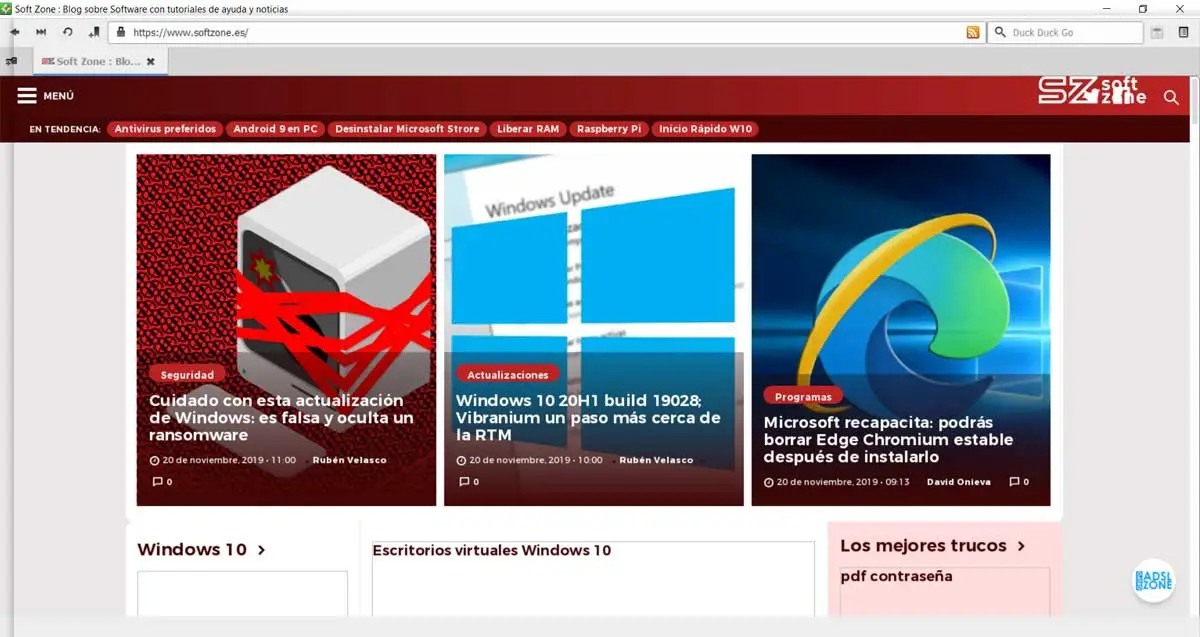
Task: Click the EN TENDENCIA label
Action: click(x=65, y=129)
